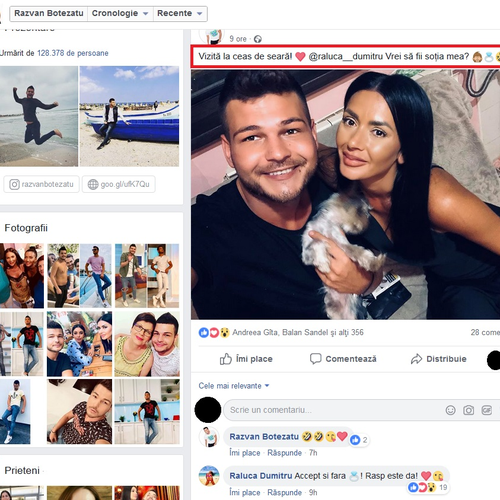This screenshot has width=500, height=500.
Task: Open the photo with woman in yellow top
Action: pyautogui.click(x=147, y=344)
